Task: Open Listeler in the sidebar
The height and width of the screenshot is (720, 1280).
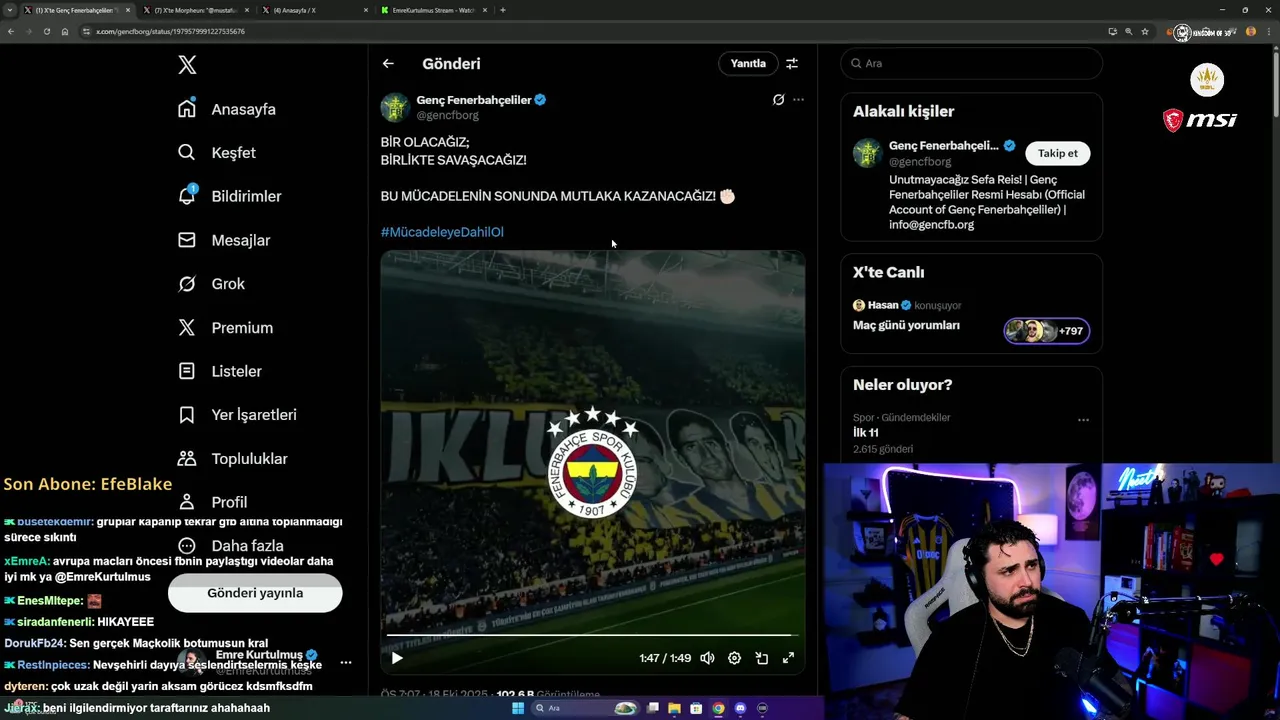Action: tap(220, 371)
